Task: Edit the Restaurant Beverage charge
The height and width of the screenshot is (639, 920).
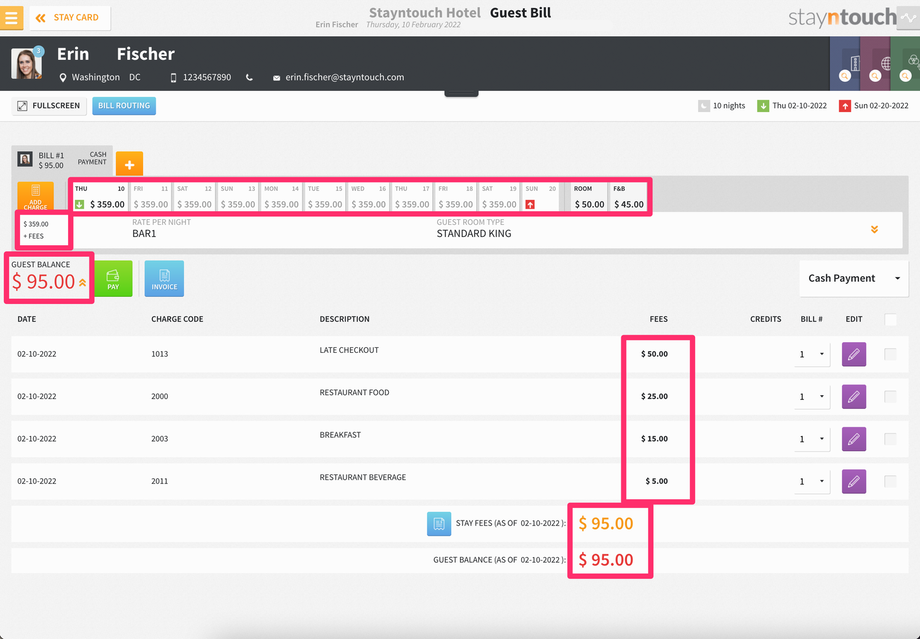Action: (x=854, y=481)
